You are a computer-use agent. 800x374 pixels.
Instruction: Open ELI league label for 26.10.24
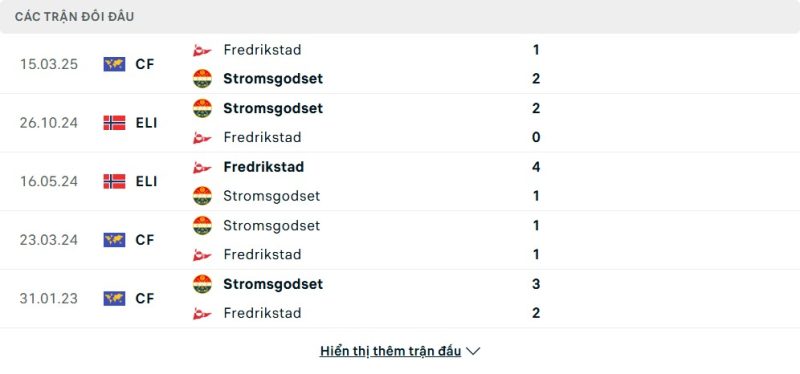click(x=146, y=123)
